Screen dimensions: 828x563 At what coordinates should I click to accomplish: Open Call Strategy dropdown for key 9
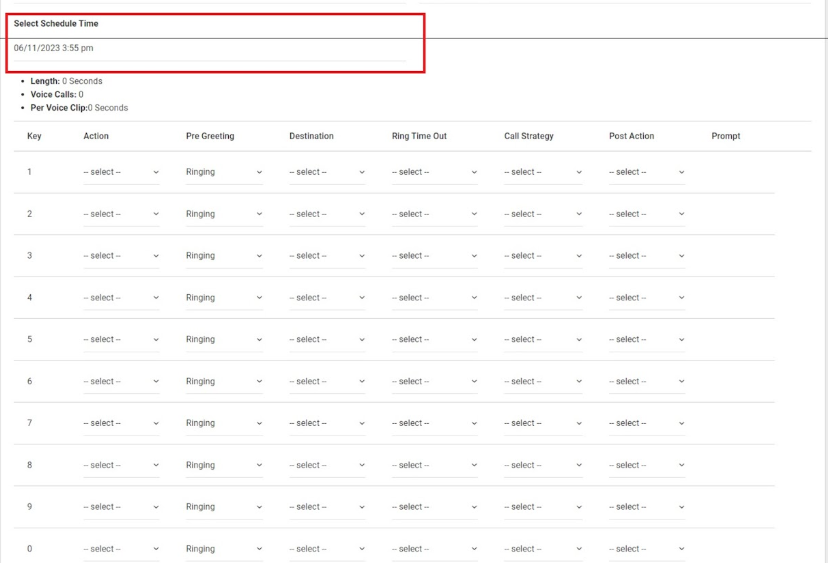pyautogui.click(x=543, y=507)
